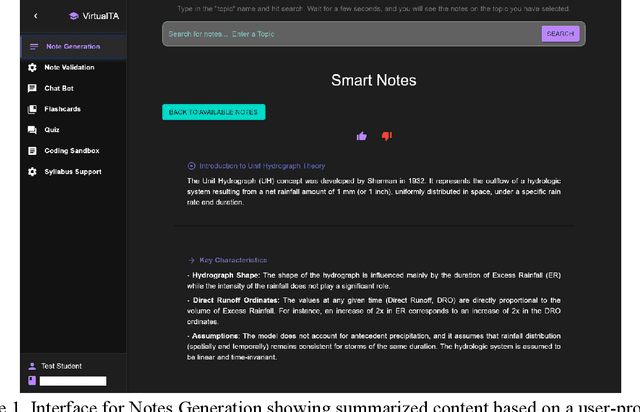Click the Flashcards icon in sidebar
This screenshot has height=412, width=640.
click(33, 109)
